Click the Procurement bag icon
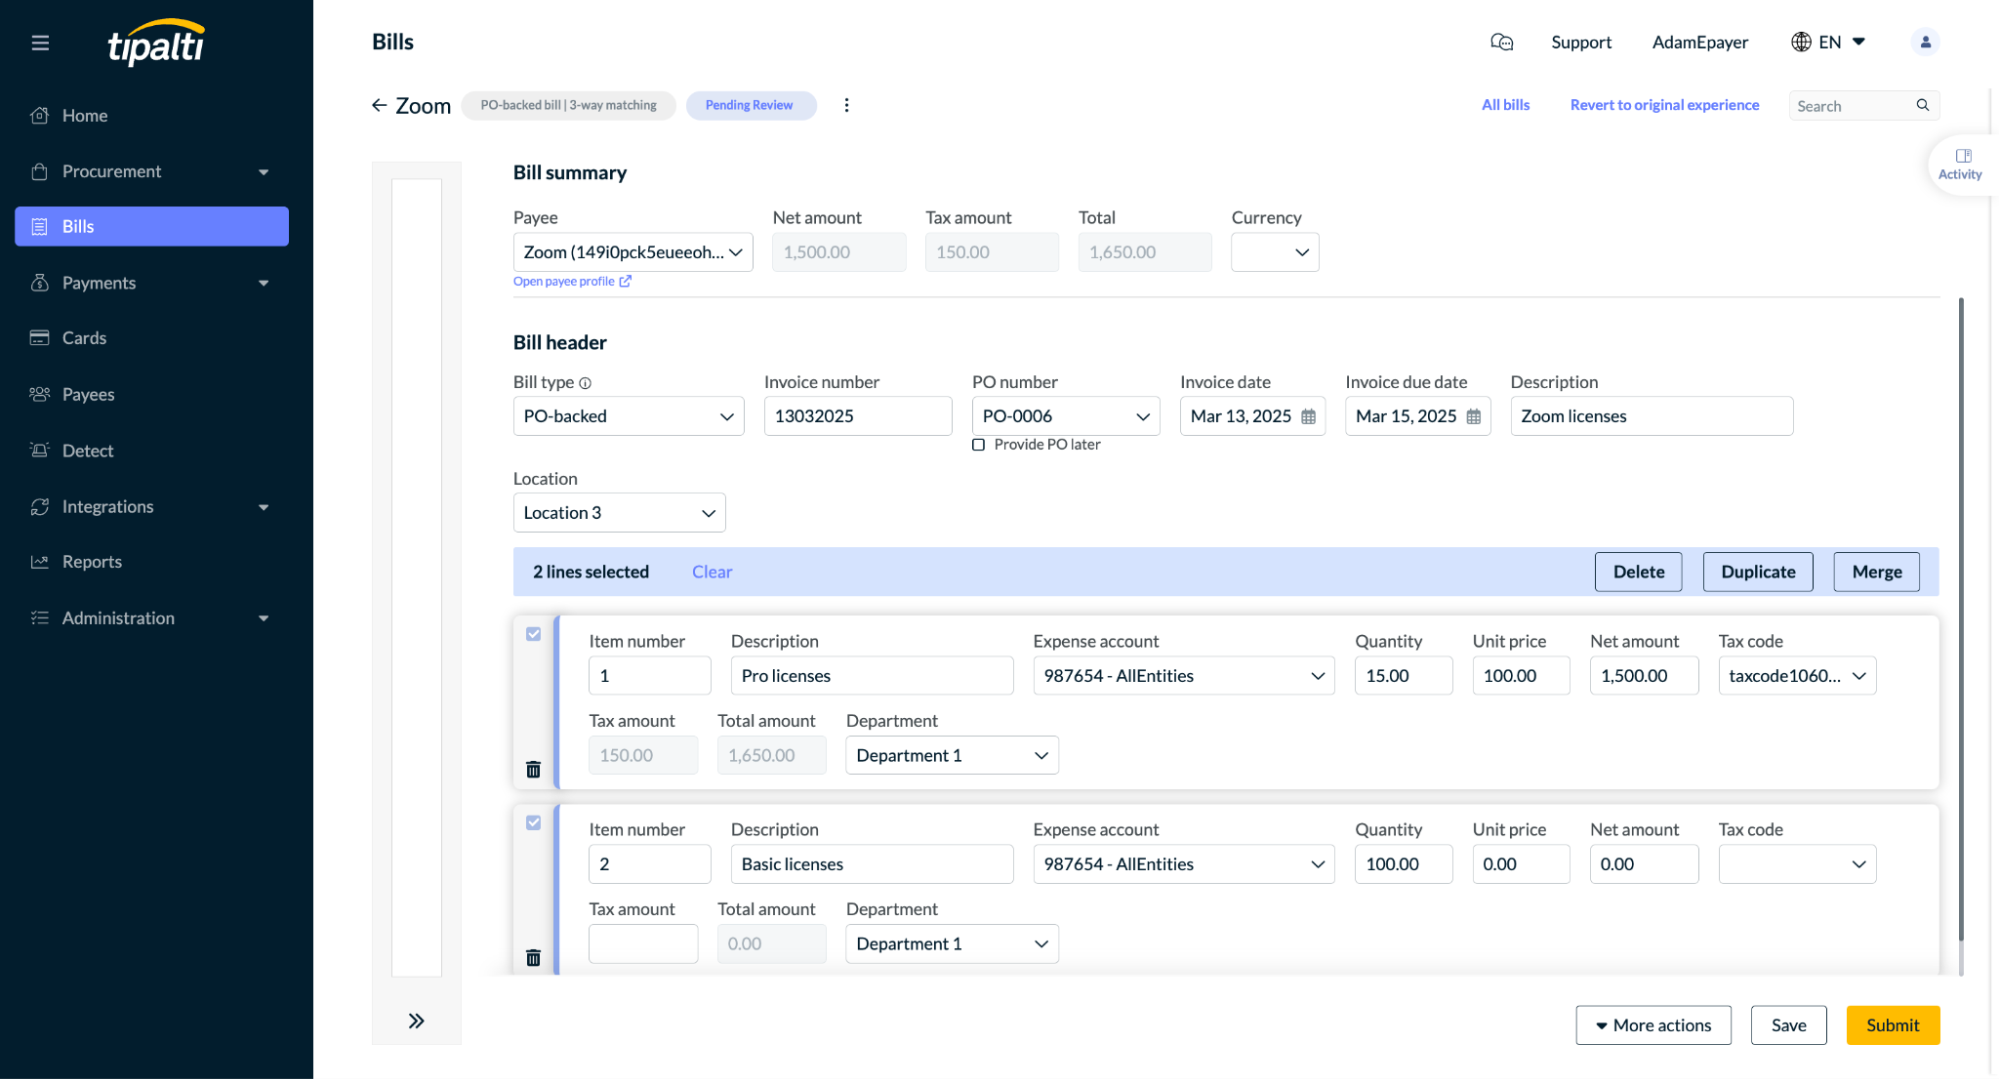Image resolution: width=1999 pixels, height=1080 pixels. point(40,171)
